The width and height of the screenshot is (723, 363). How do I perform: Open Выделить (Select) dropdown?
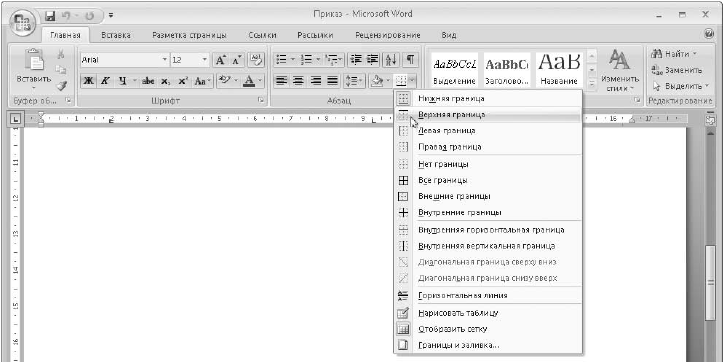[680, 86]
